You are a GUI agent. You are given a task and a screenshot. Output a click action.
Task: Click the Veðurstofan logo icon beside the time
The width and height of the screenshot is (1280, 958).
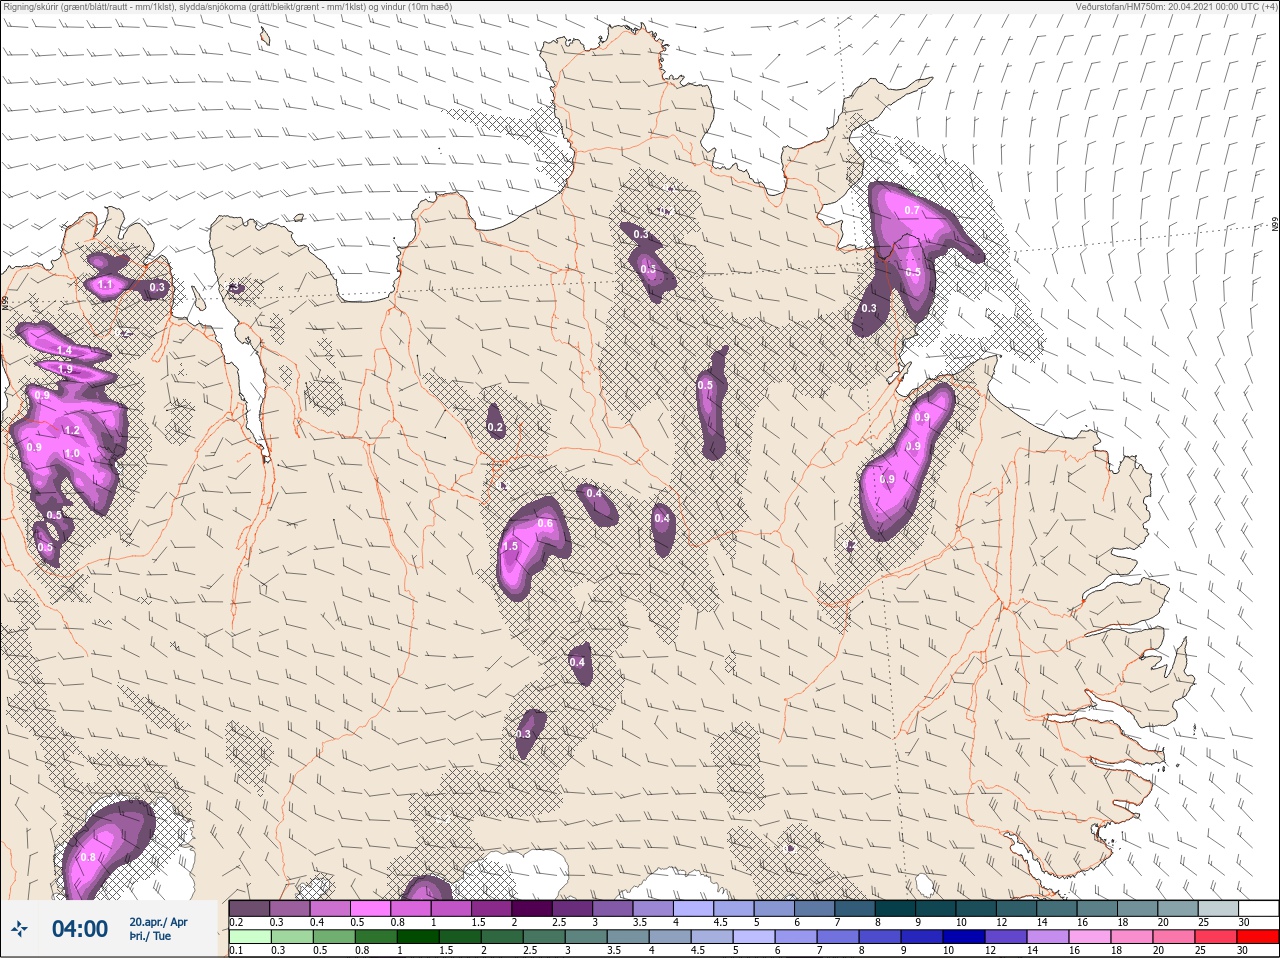tap(19, 930)
